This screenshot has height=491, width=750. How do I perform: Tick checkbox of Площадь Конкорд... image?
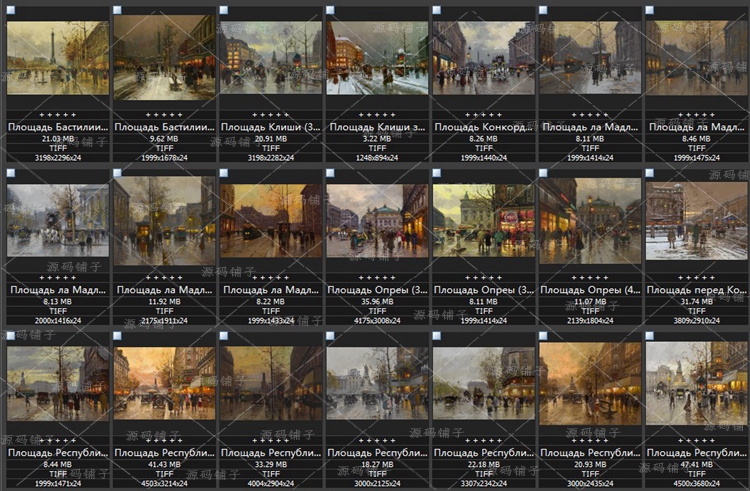(437, 10)
